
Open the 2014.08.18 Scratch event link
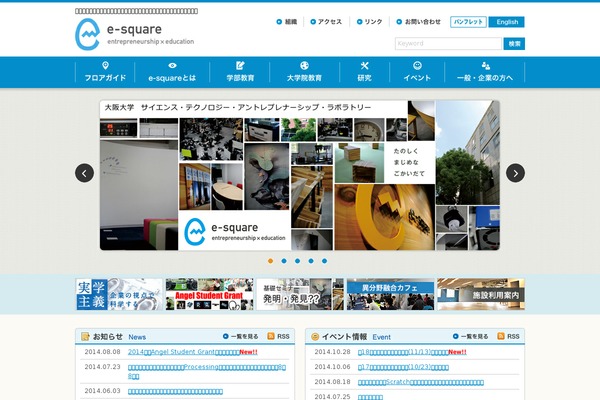[421, 382]
